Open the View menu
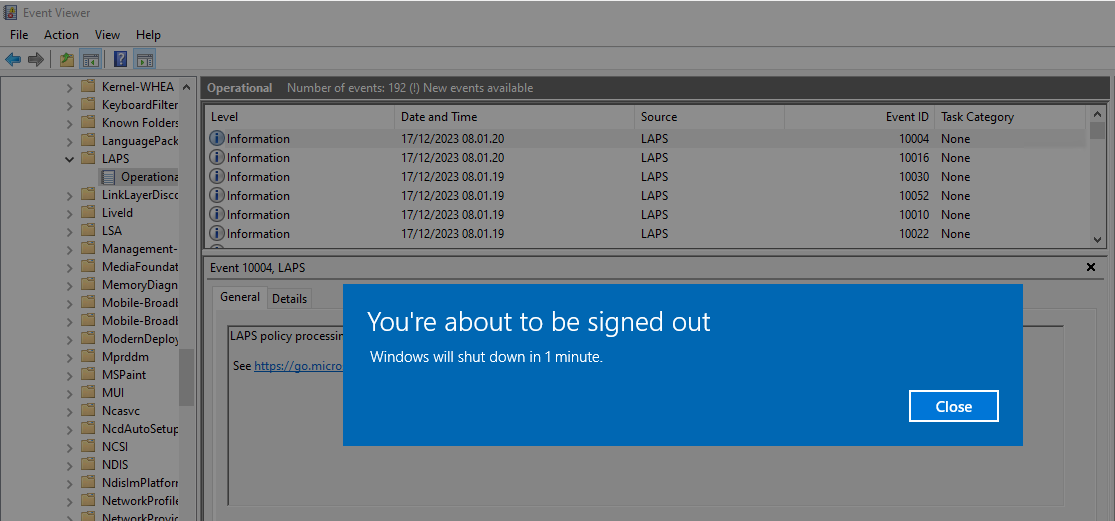 tap(107, 34)
